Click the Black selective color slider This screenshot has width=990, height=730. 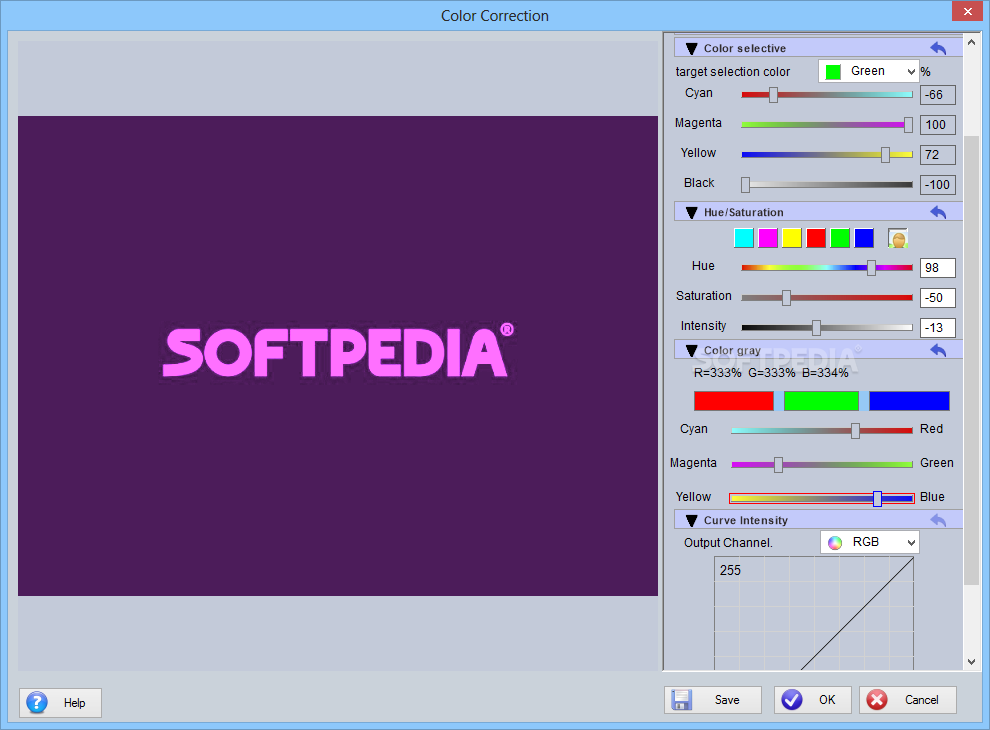click(827, 184)
